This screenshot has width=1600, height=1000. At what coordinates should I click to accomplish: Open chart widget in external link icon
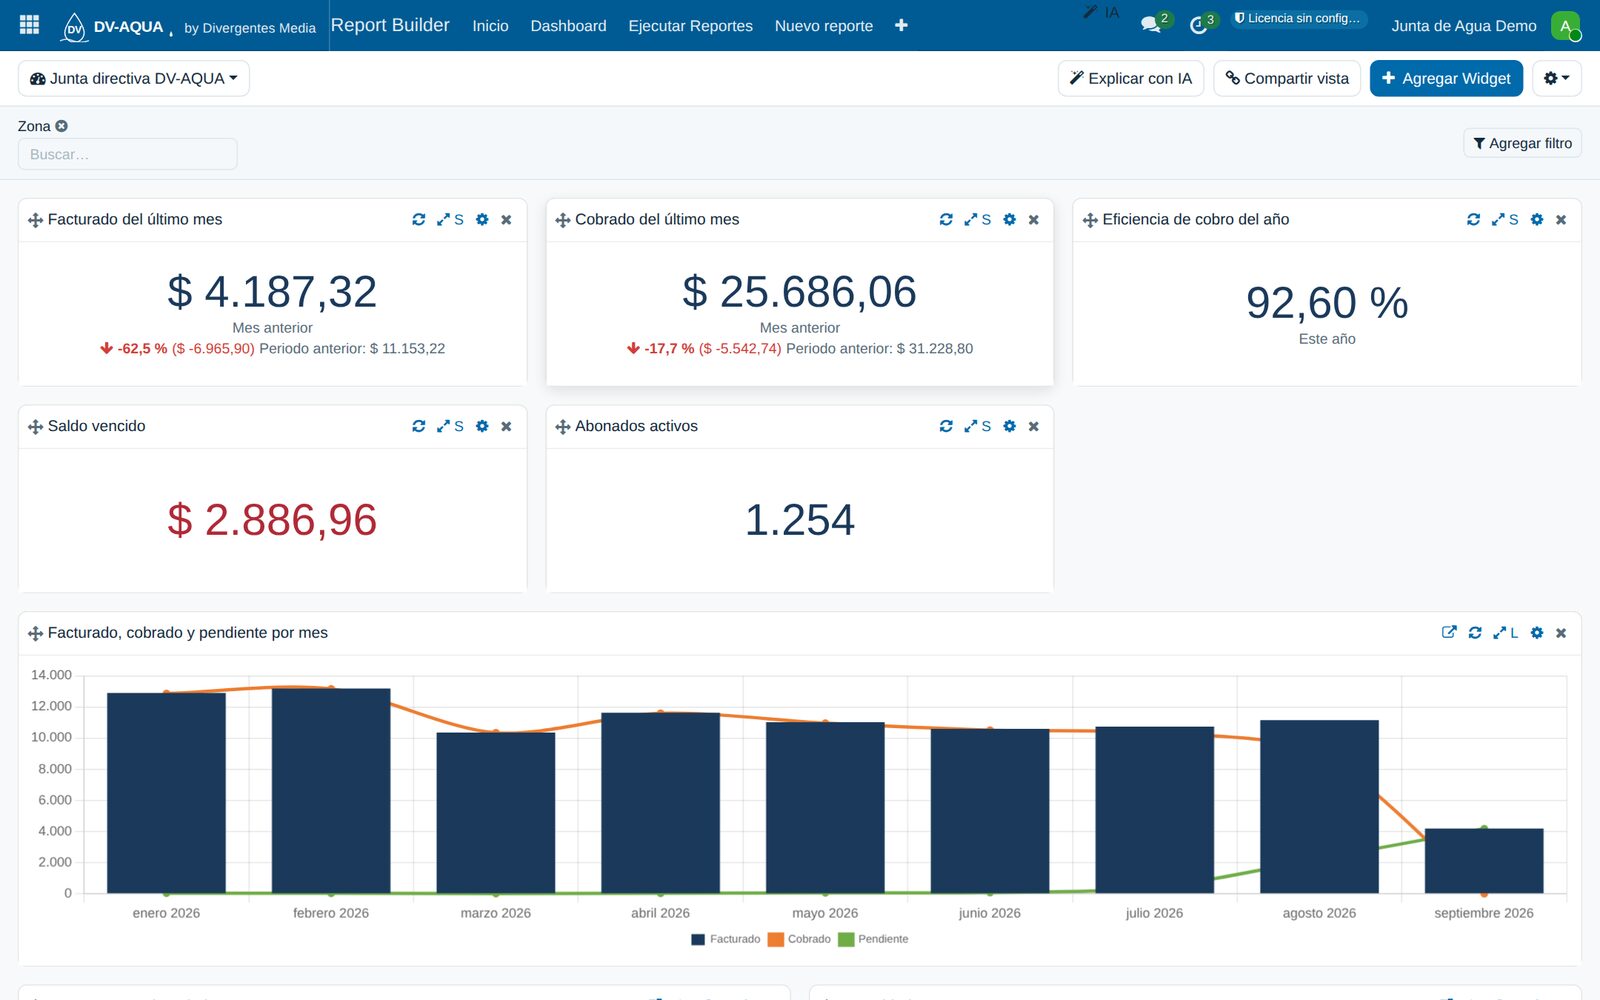click(x=1449, y=632)
